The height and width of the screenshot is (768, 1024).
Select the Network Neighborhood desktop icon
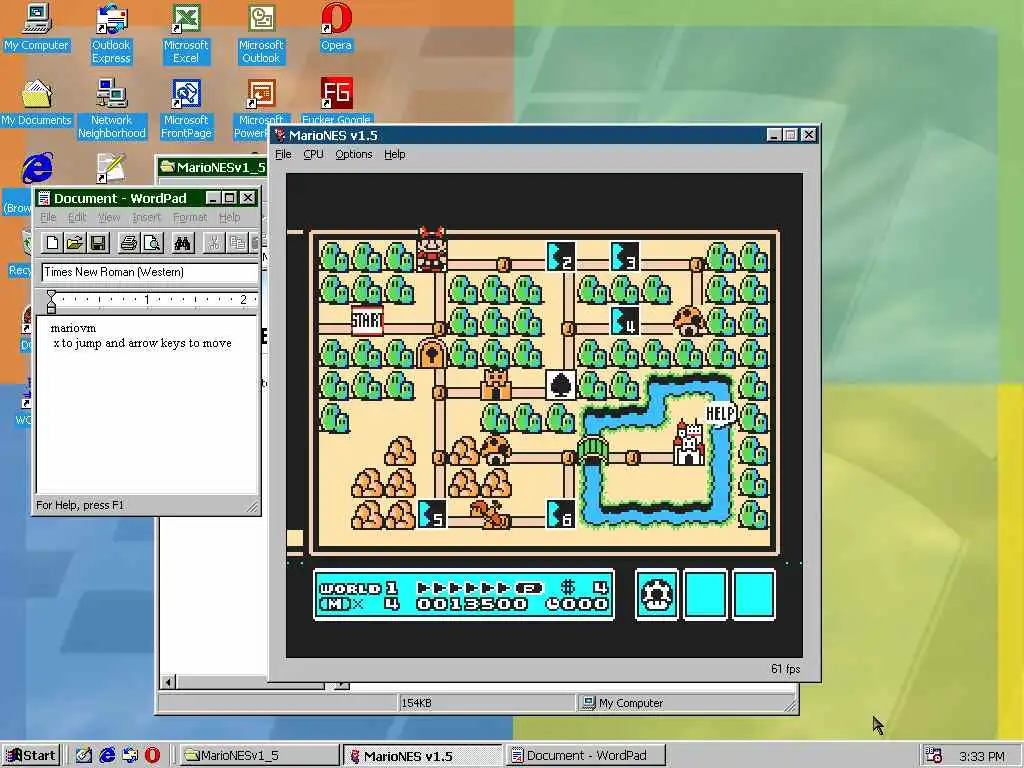(x=111, y=109)
